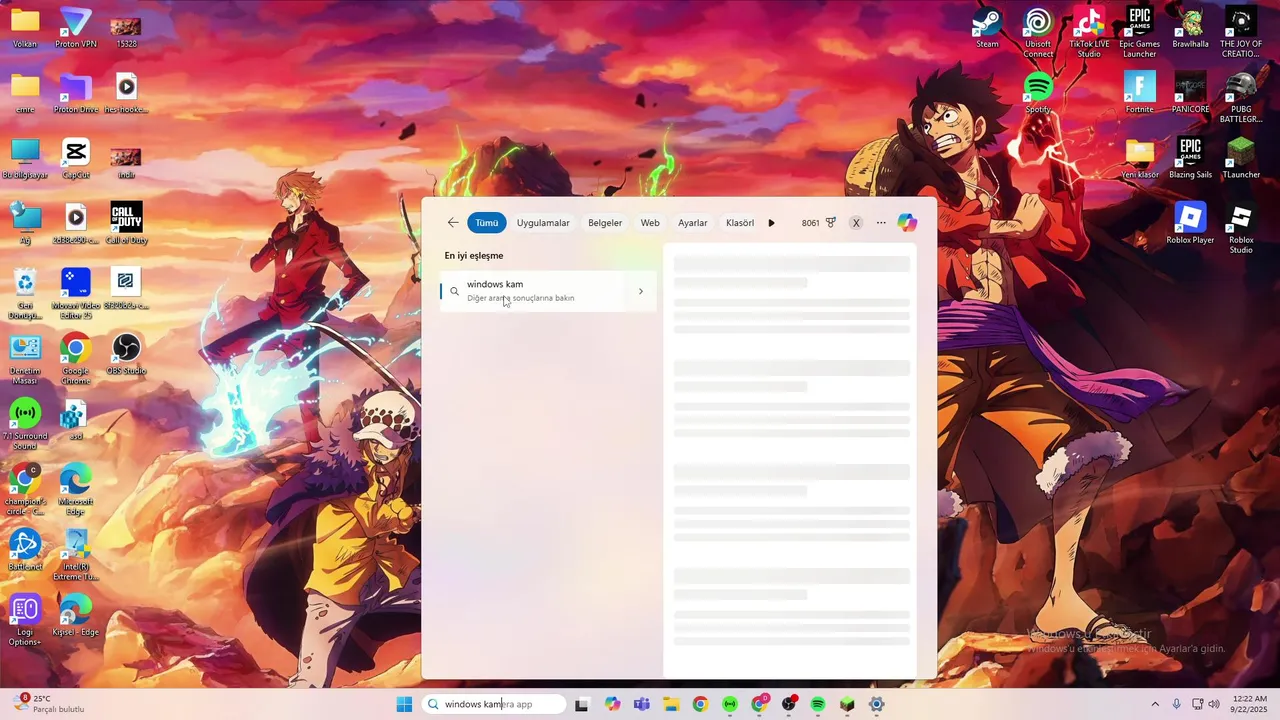Select the PUBG BATTLEGR... shortcut
The width and height of the screenshot is (1280, 720).
[1241, 98]
